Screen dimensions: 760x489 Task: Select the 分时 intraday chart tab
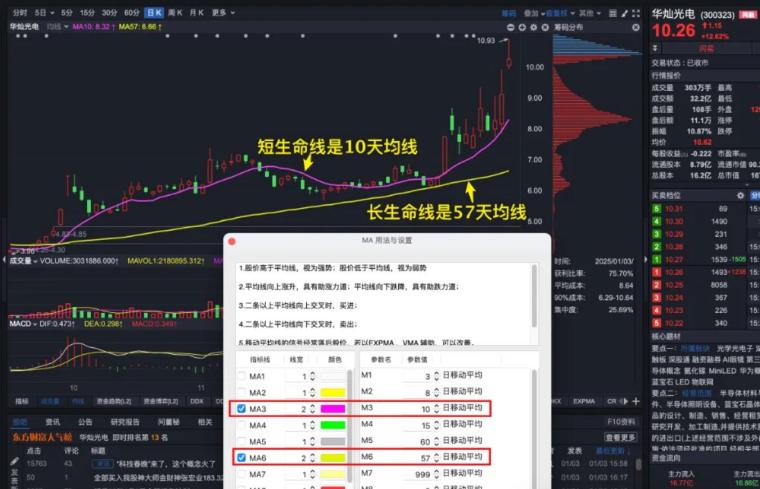click(19, 13)
